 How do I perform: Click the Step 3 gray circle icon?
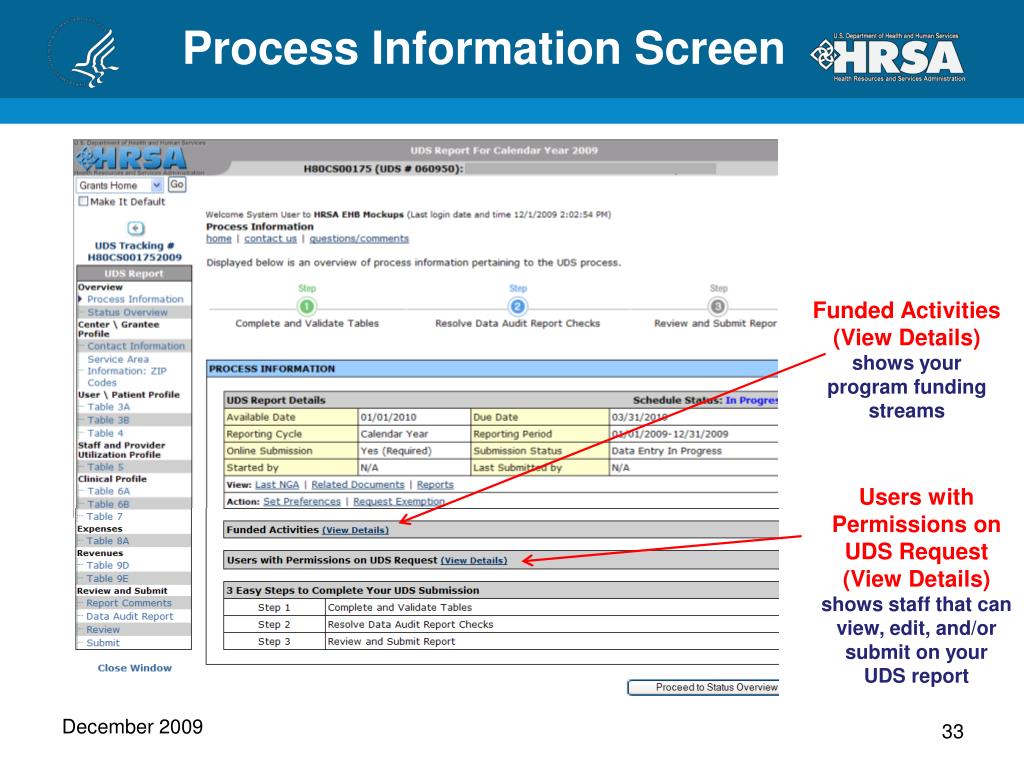point(717,306)
